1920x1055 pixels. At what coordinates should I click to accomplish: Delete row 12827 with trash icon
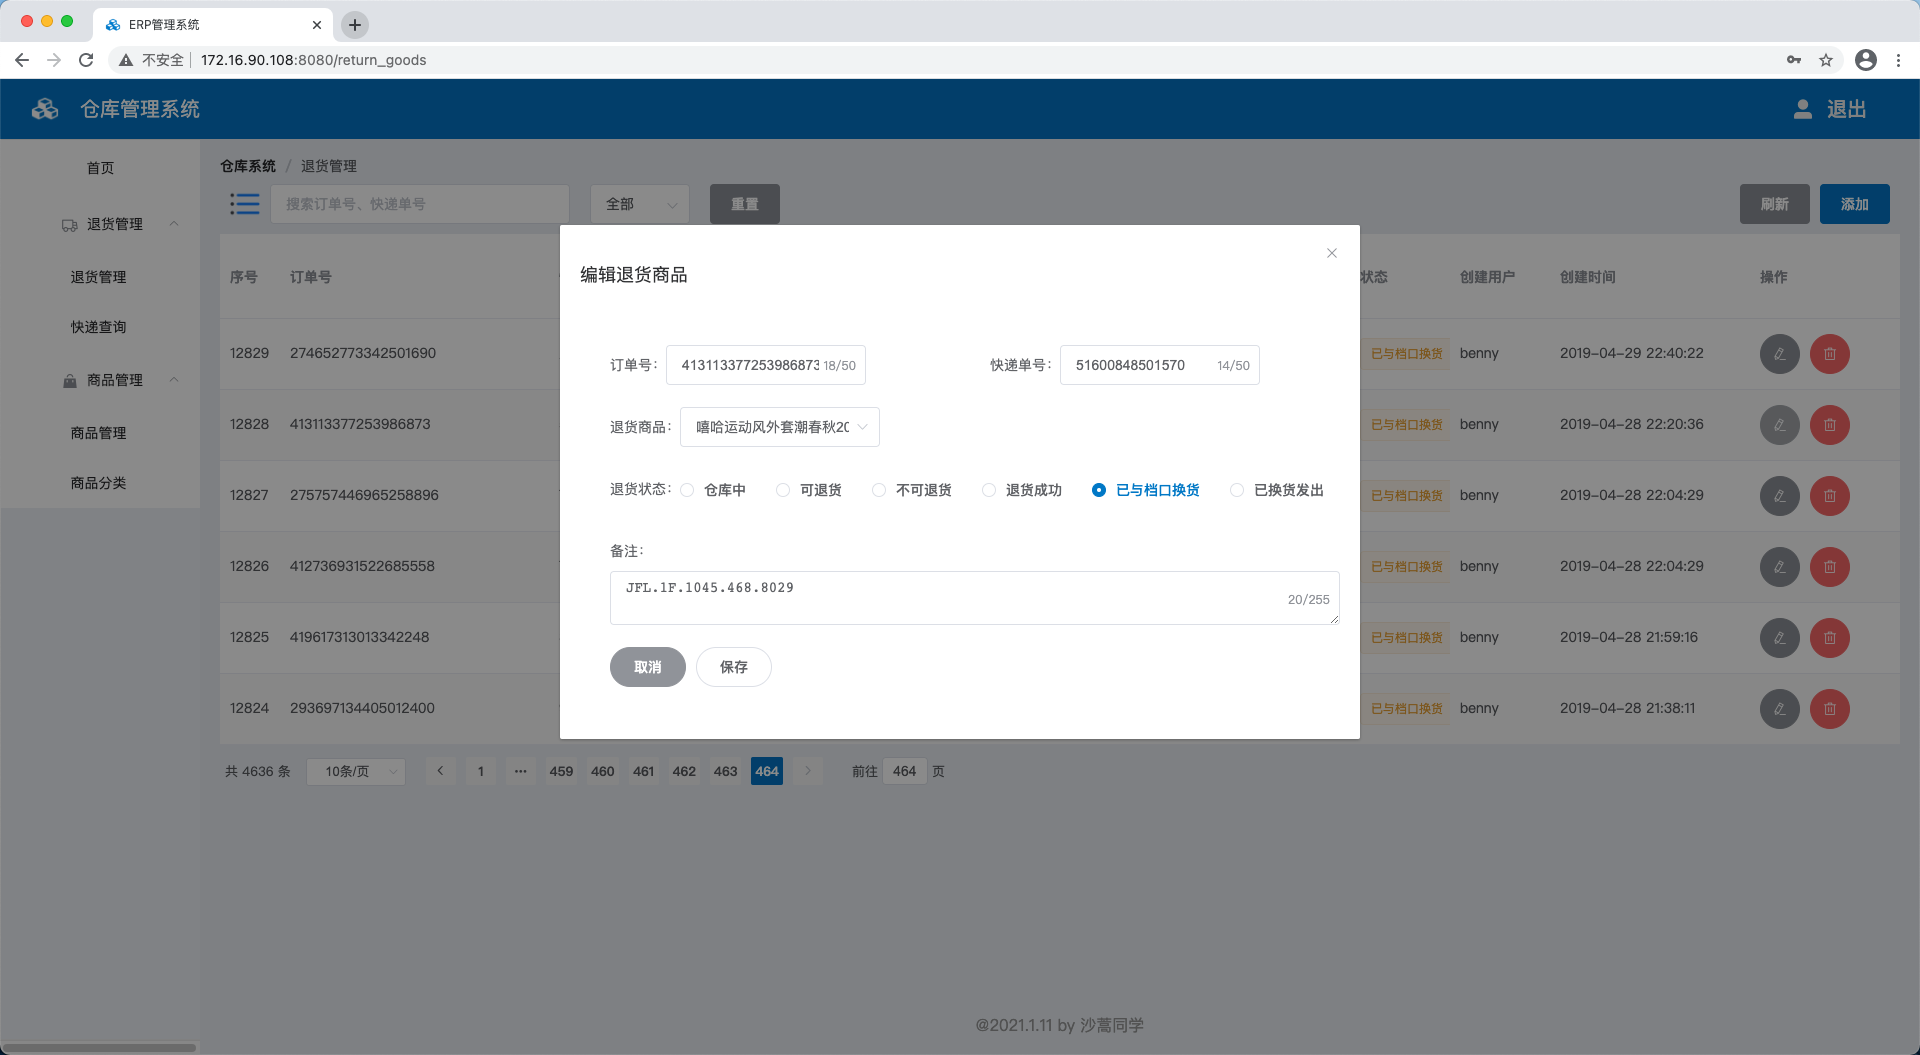[x=1830, y=496]
